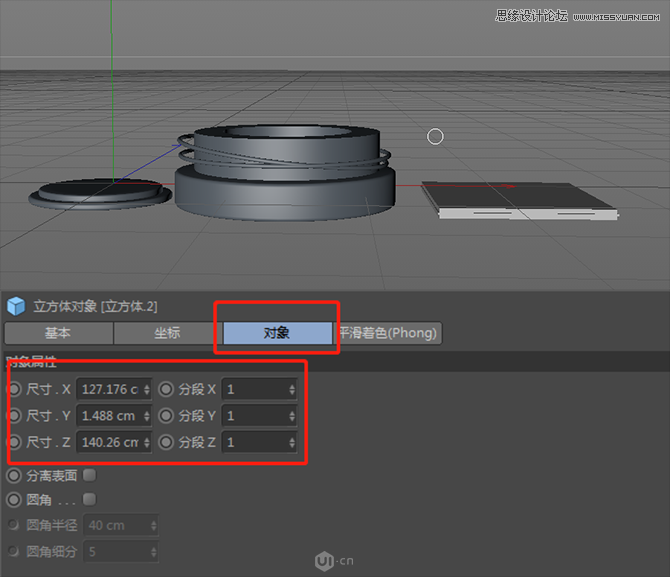Click stepper arrows on 分段 X field
Image resolution: width=670 pixels, height=577 pixels.
click(291, 389)
